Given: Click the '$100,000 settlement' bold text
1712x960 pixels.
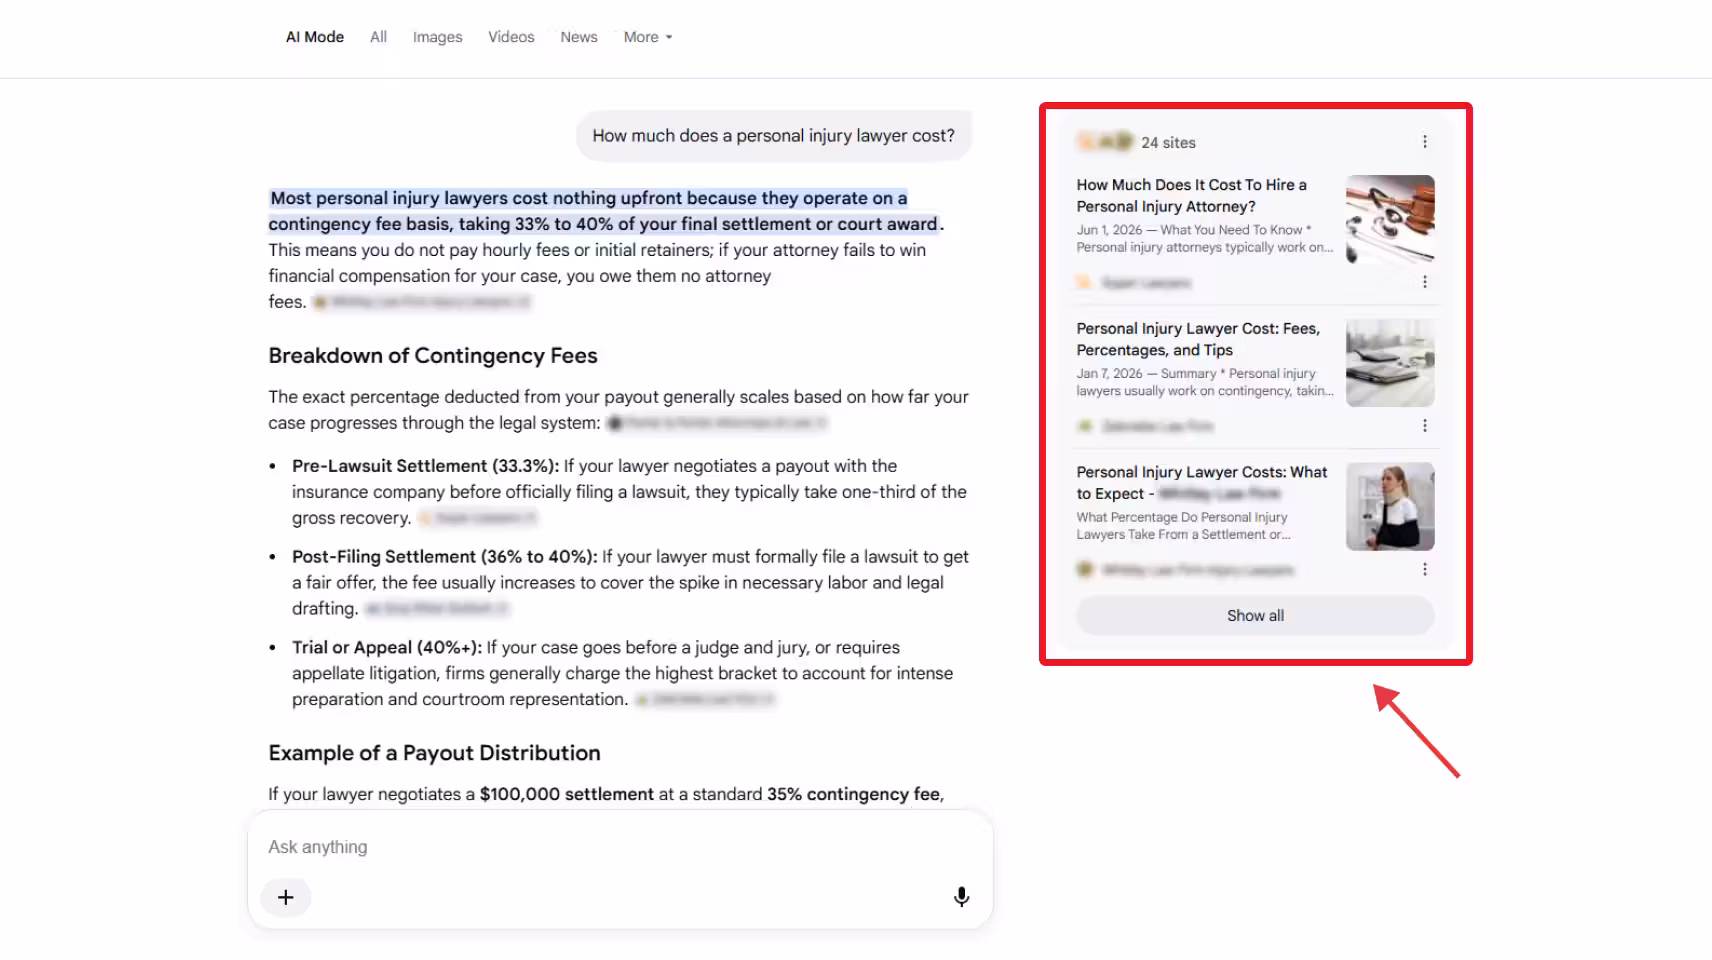Looking at the screenshot, I should (x=567, y=794).
